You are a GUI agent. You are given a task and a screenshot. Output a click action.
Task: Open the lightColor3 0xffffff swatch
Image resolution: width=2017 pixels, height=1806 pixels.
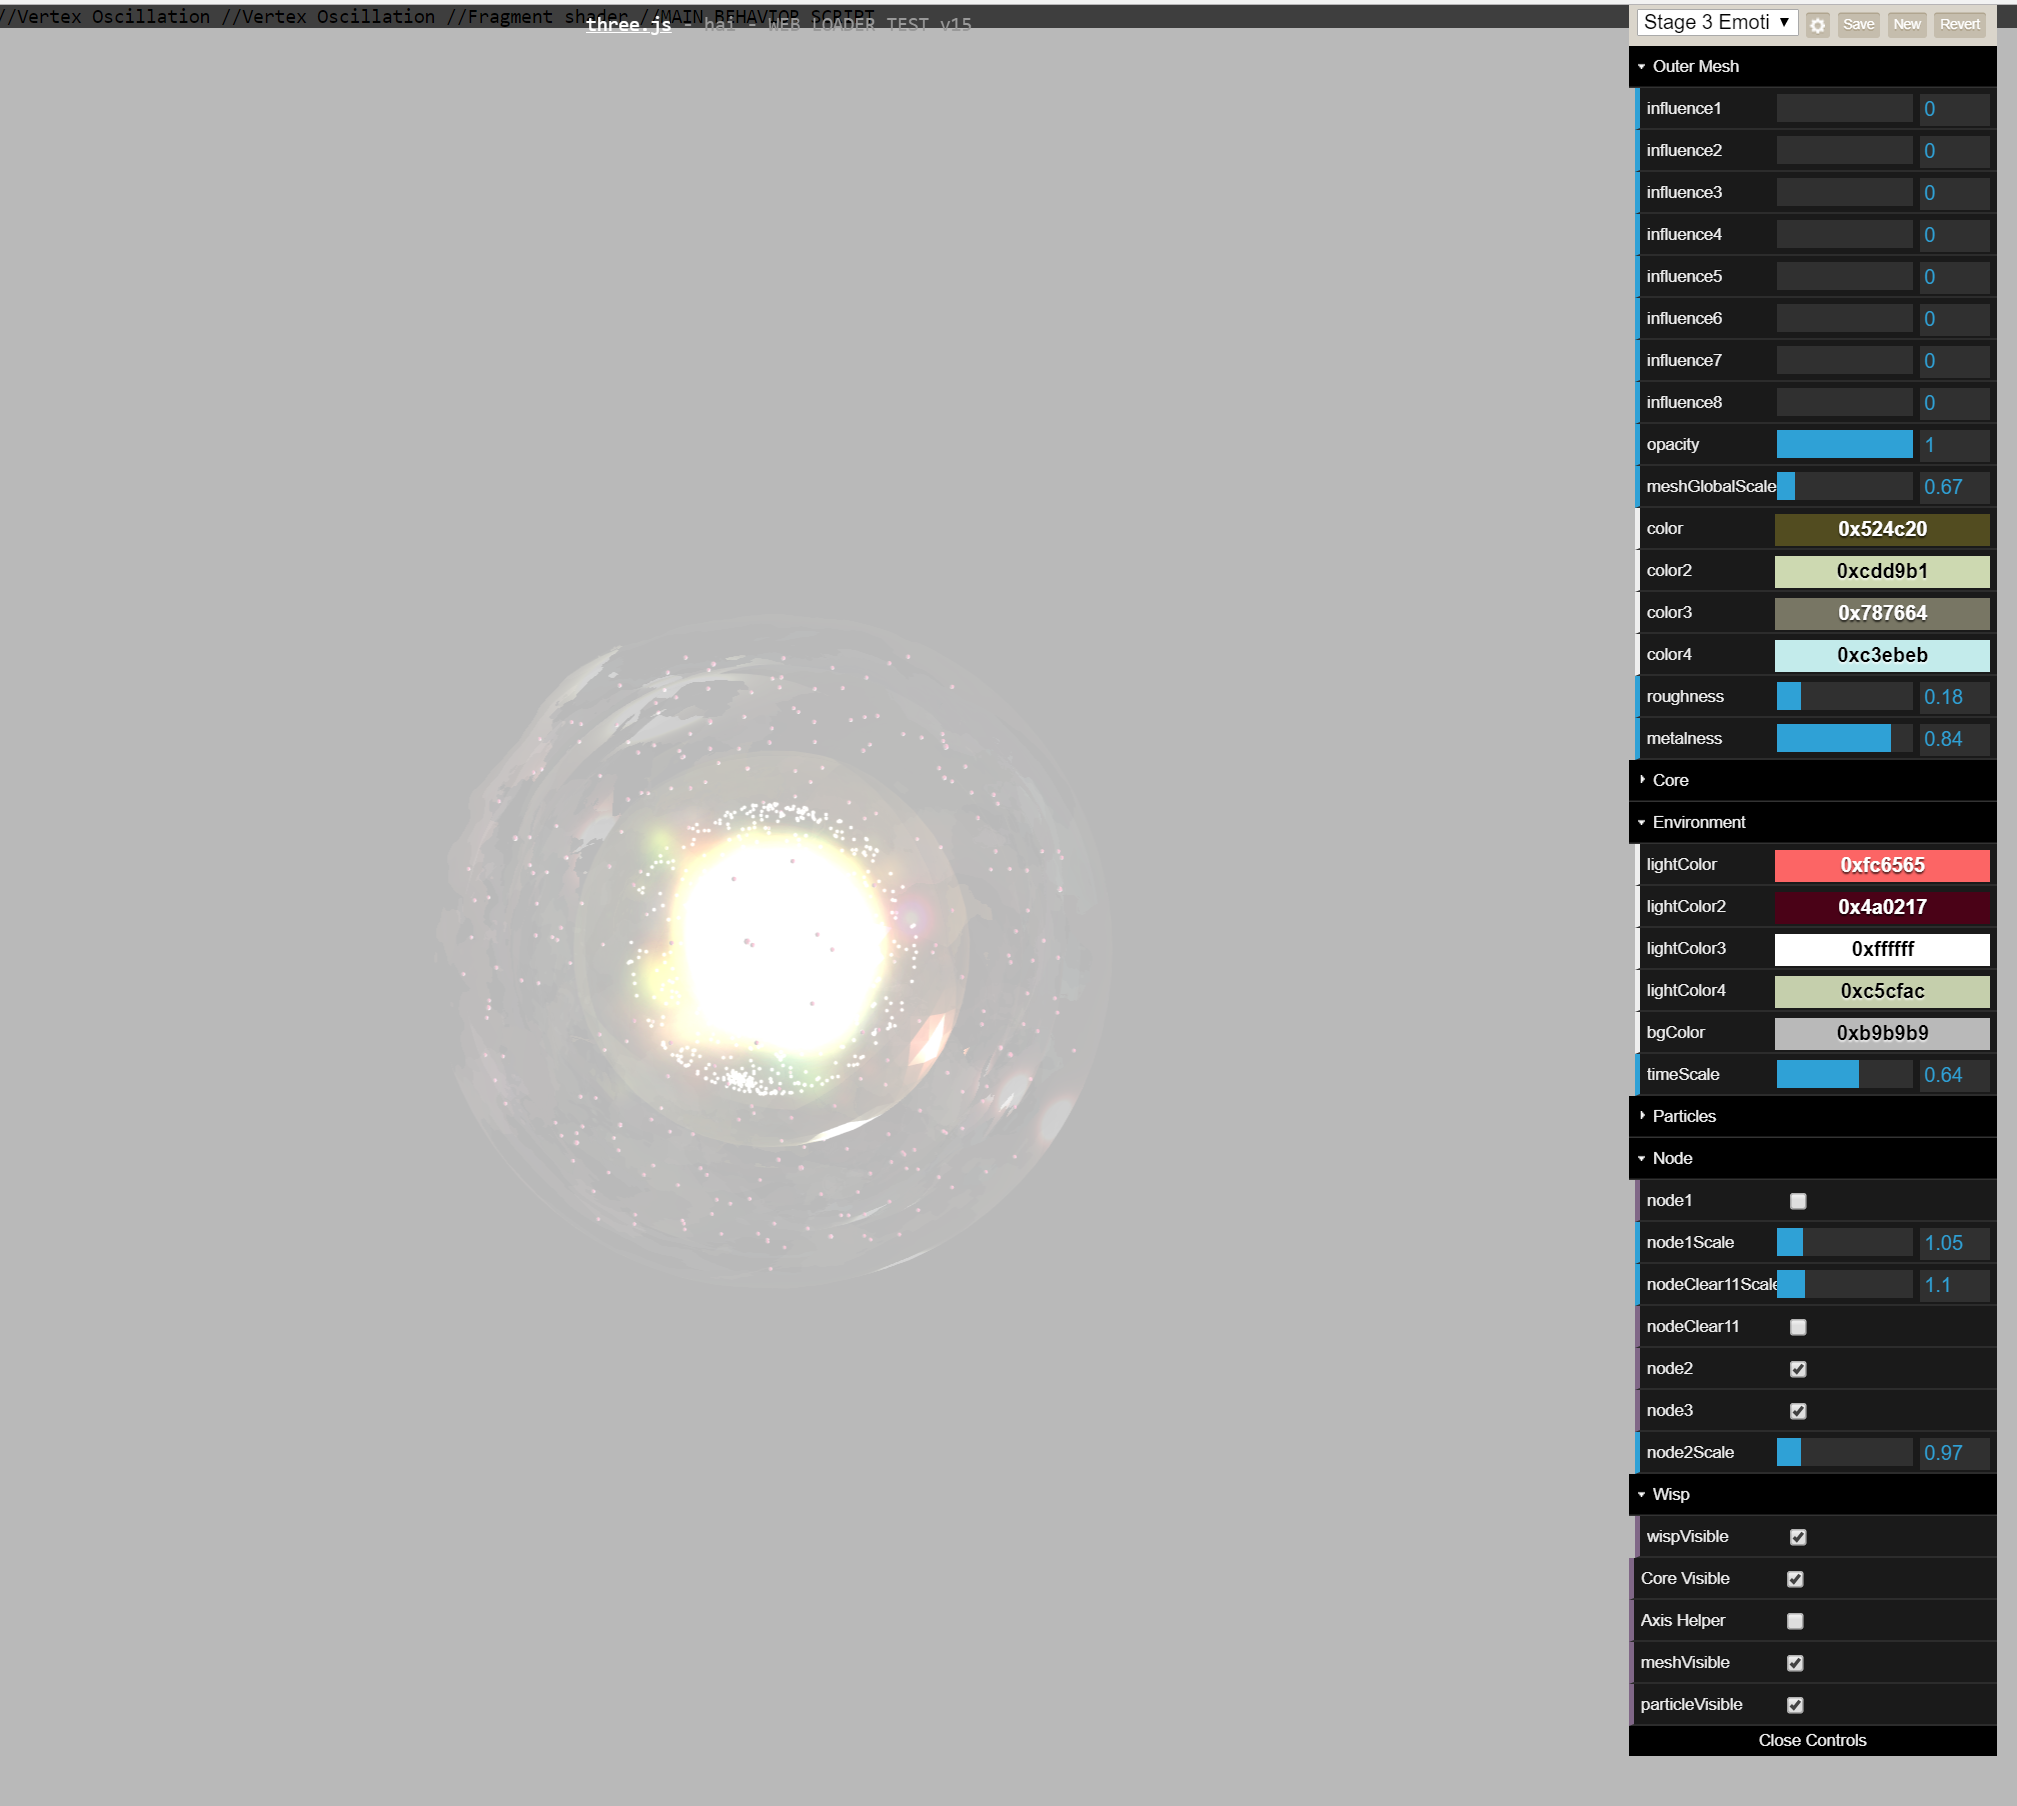pyautogui.click(x=1881, y=949)
